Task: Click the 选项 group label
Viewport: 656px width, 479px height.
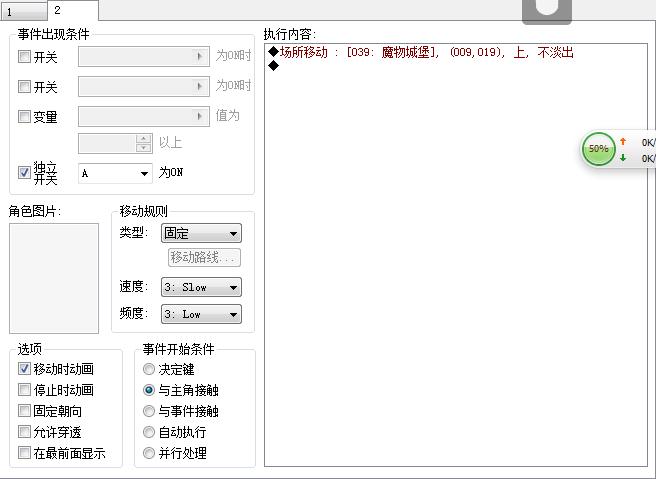Action: (x=29, y=349)
